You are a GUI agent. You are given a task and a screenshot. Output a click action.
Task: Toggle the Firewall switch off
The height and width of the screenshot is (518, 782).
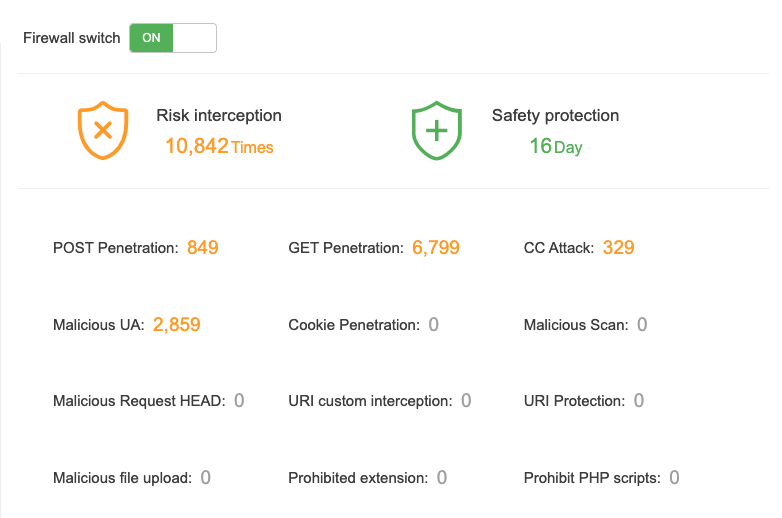173,38
